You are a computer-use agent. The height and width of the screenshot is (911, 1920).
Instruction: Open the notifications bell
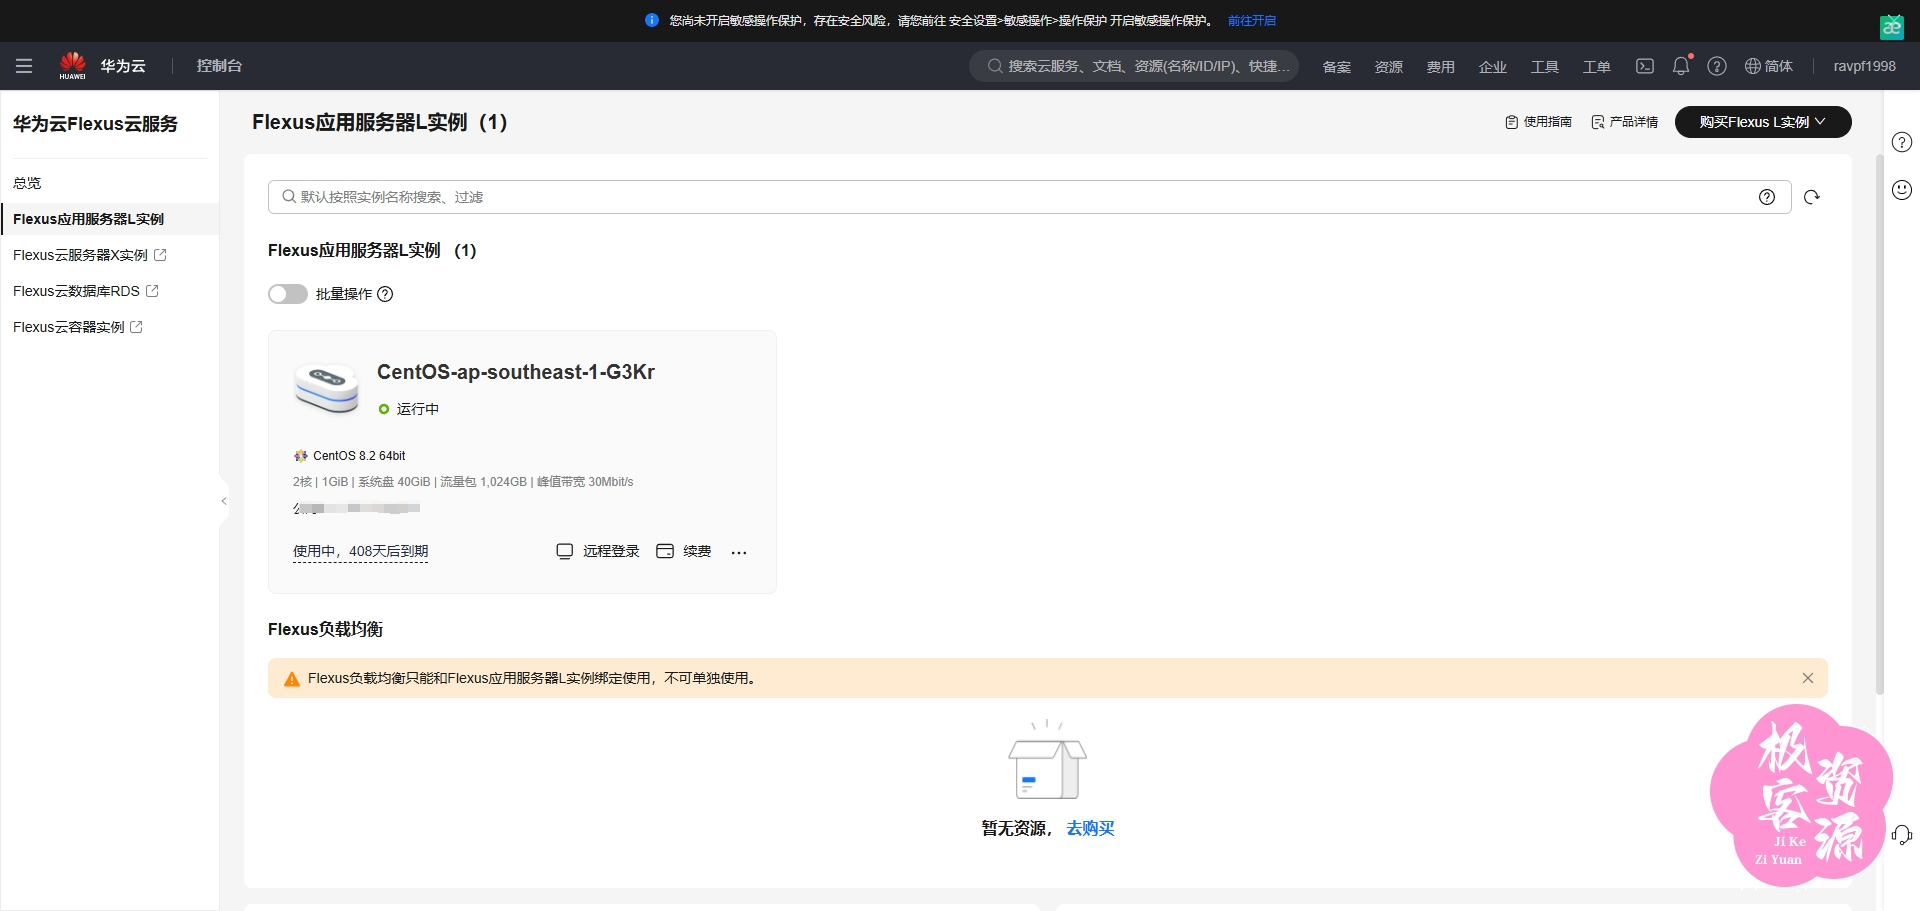tap(1681, 66)
